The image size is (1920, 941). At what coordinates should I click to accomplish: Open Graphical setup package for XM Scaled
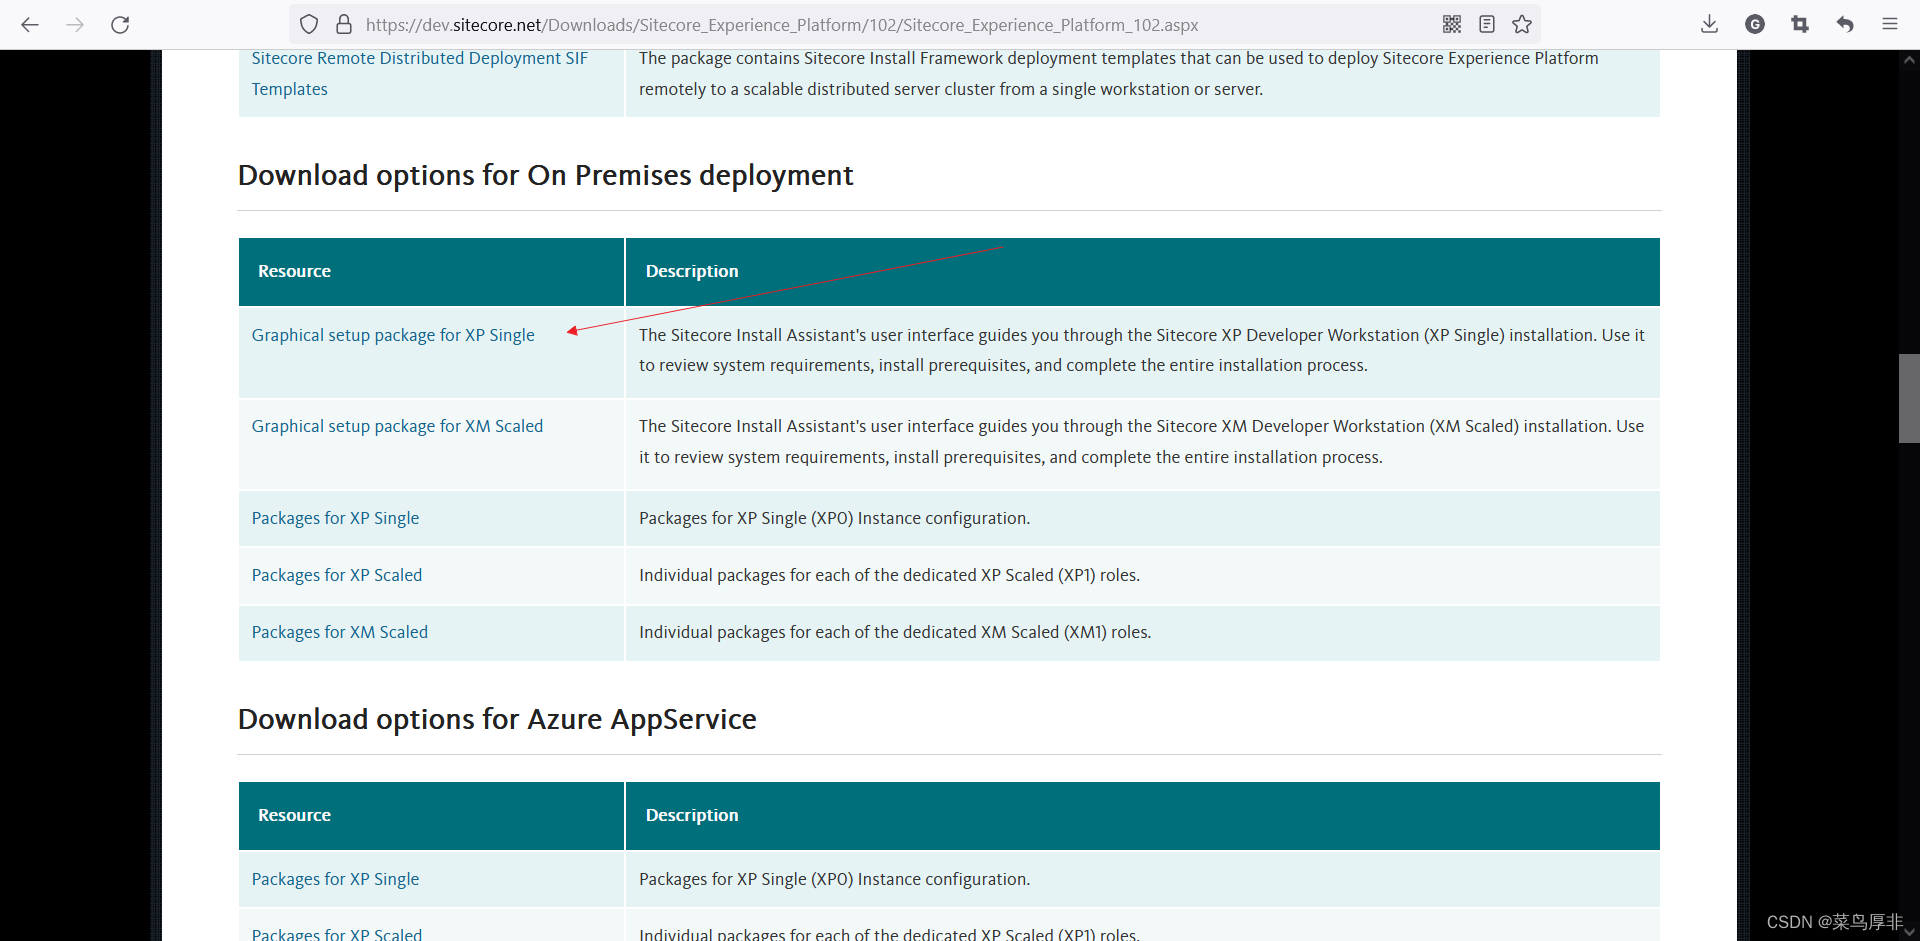[397, 426]
